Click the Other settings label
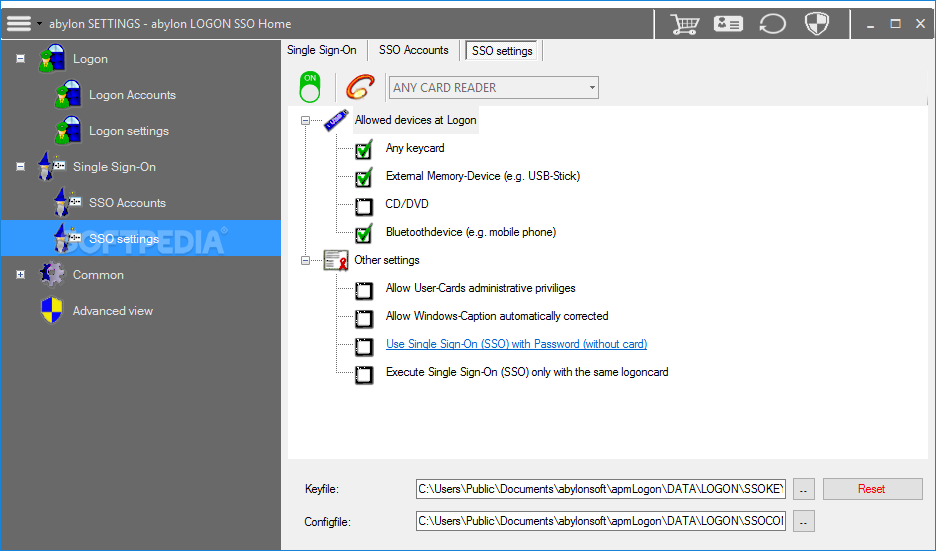The width and height of the screenshot is (936, 551). [387, 260]
